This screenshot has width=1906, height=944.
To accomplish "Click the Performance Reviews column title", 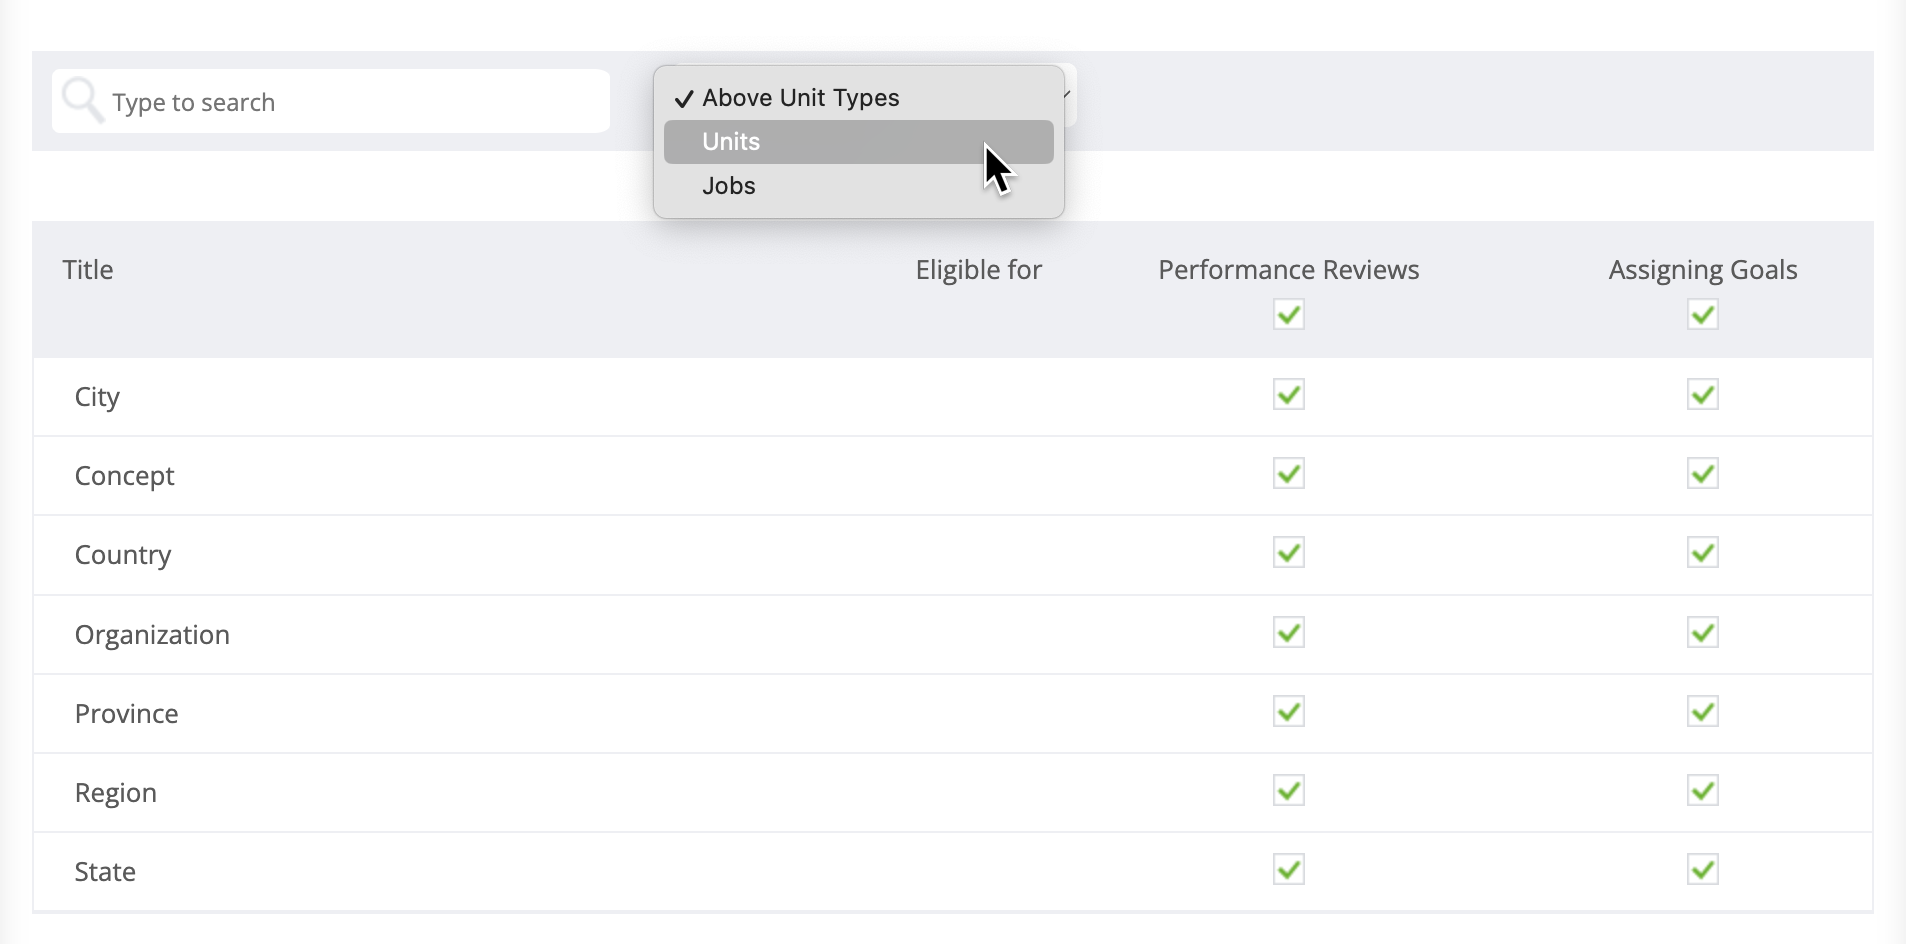I will (x=1289, y=270).
